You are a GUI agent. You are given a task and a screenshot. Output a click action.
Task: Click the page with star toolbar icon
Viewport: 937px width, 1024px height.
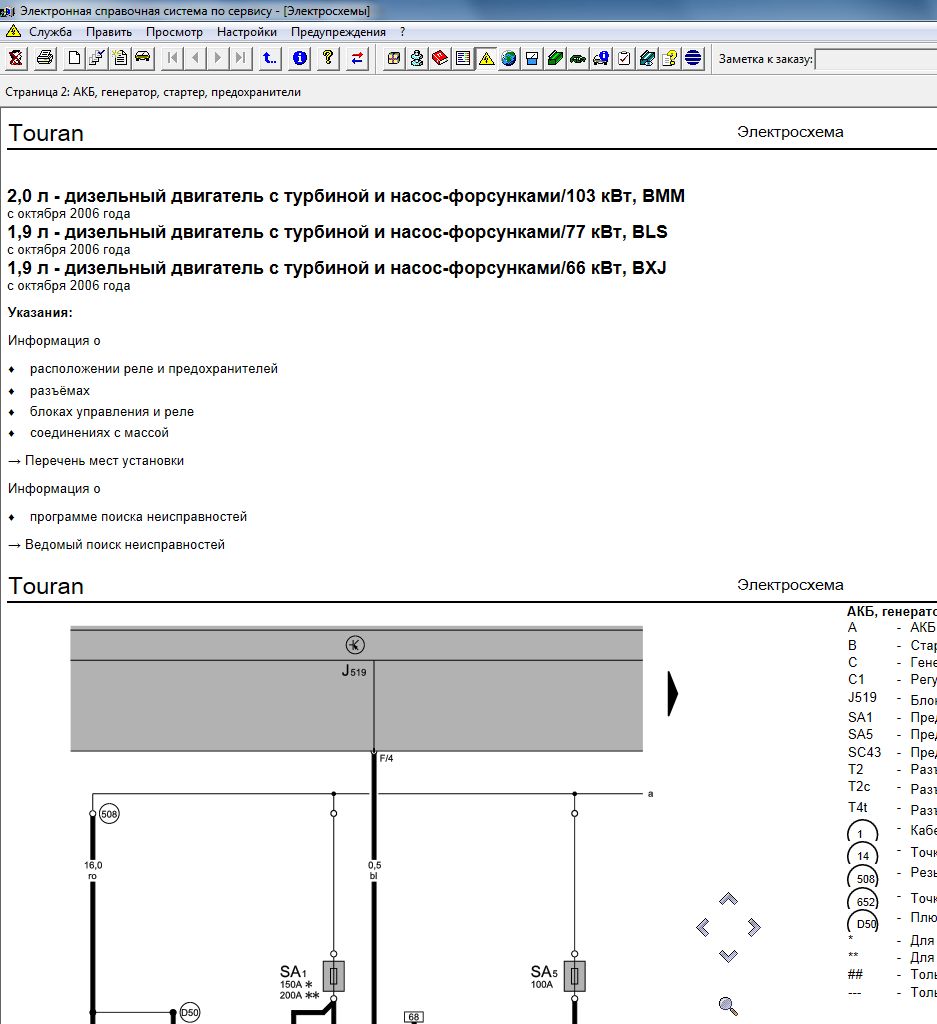pyautogui.click(x=120, y=58)
